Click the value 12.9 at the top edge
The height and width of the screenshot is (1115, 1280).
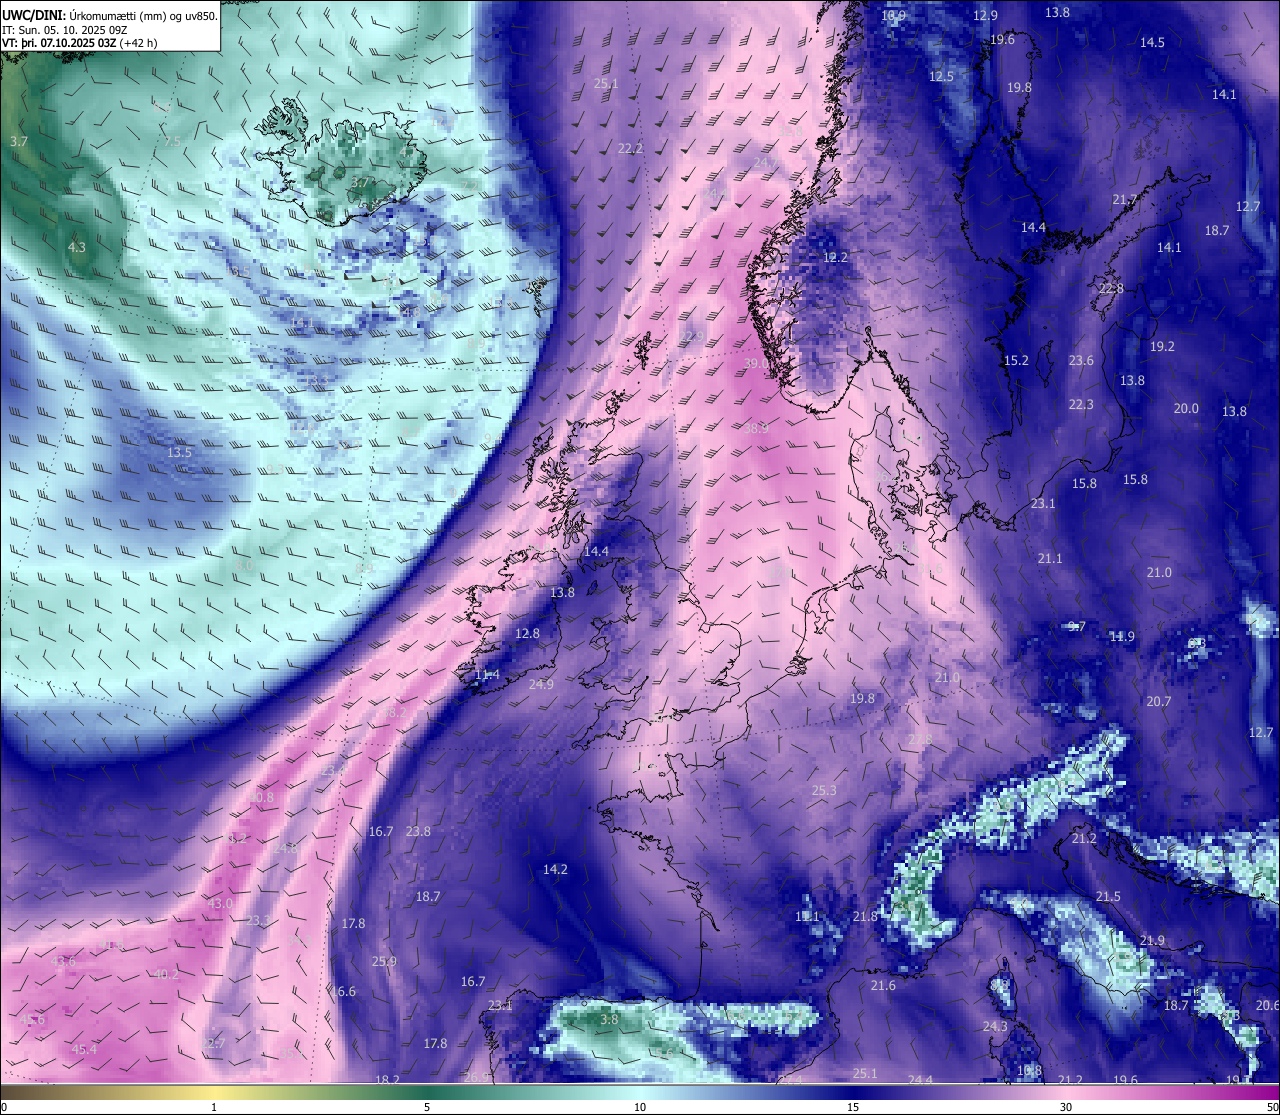tap(985, 16)
